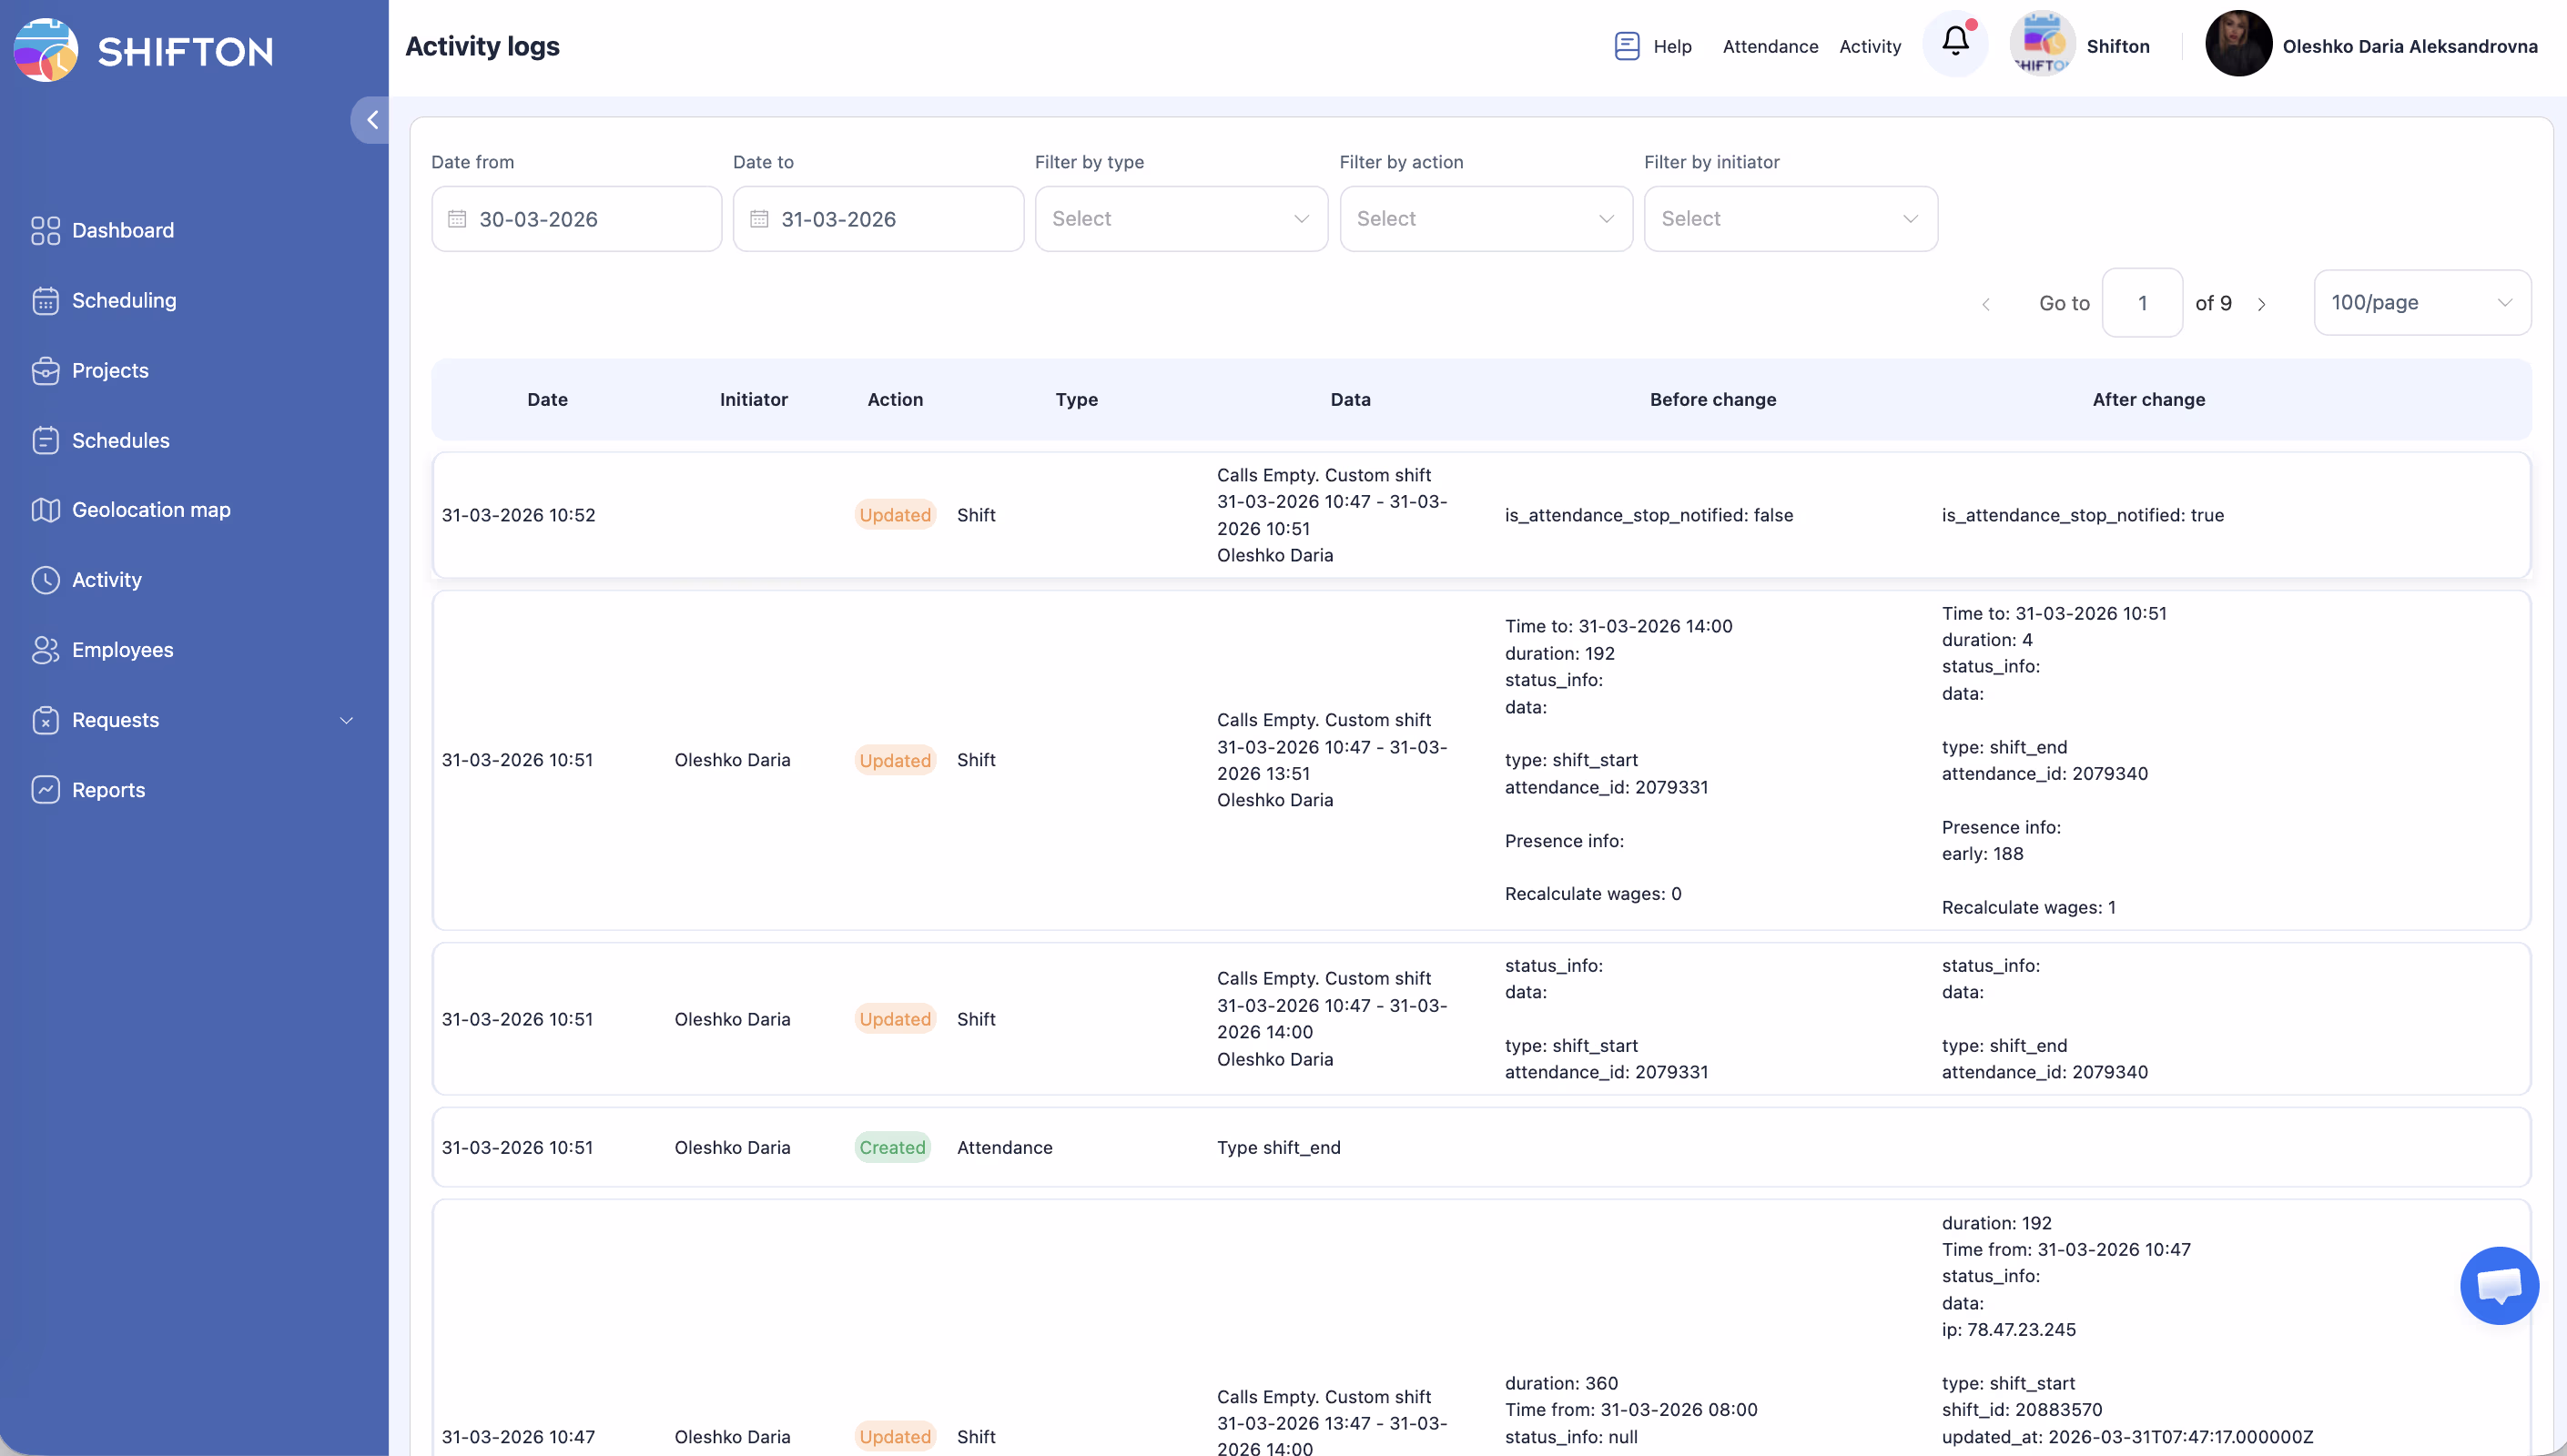Open the live chat bubble
The height and width of the screenshot is (1456, 2567).
[x=2498, y=1285]
